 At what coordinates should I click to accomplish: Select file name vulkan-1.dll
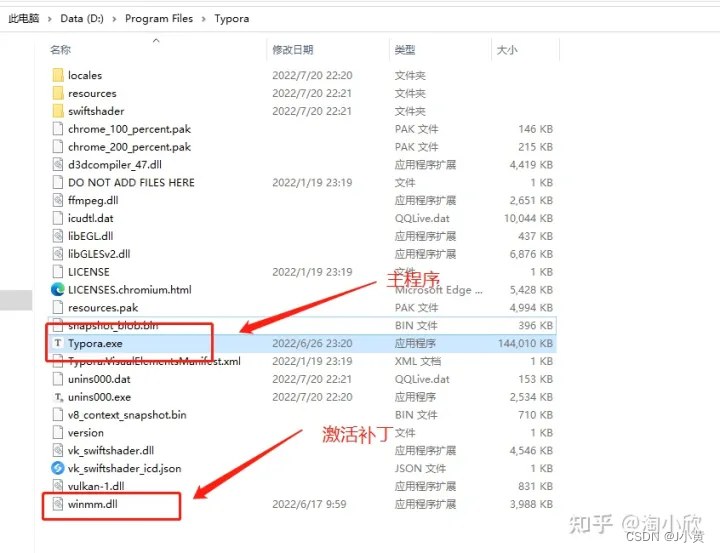pos(96,486)
